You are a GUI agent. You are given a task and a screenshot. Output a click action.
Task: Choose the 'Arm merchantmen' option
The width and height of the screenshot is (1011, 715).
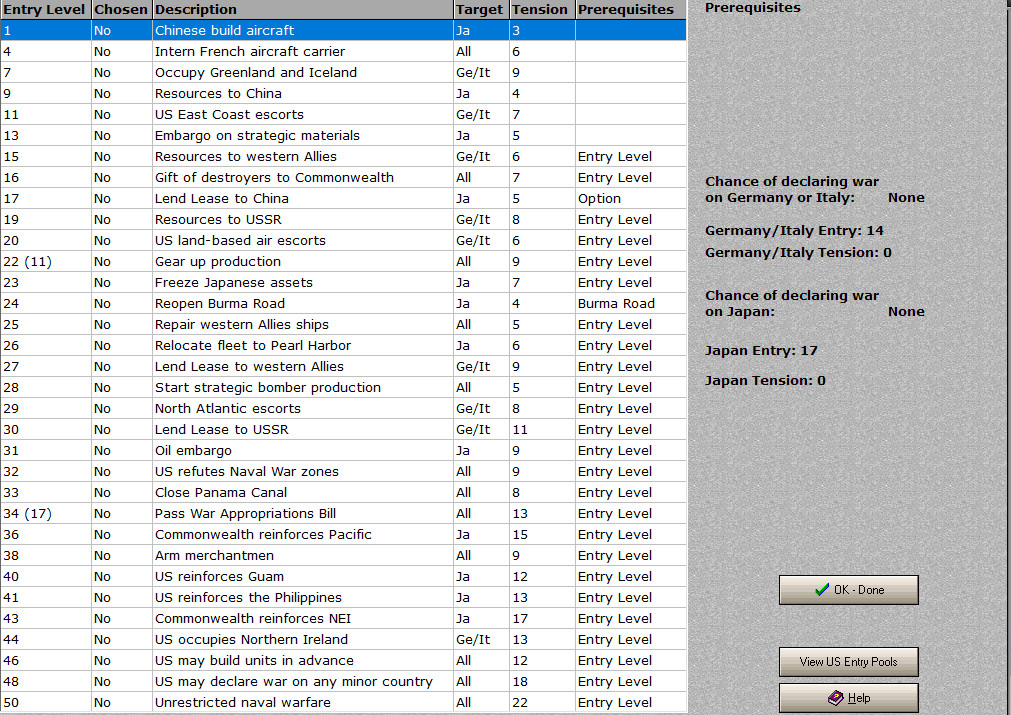[343, 556]
